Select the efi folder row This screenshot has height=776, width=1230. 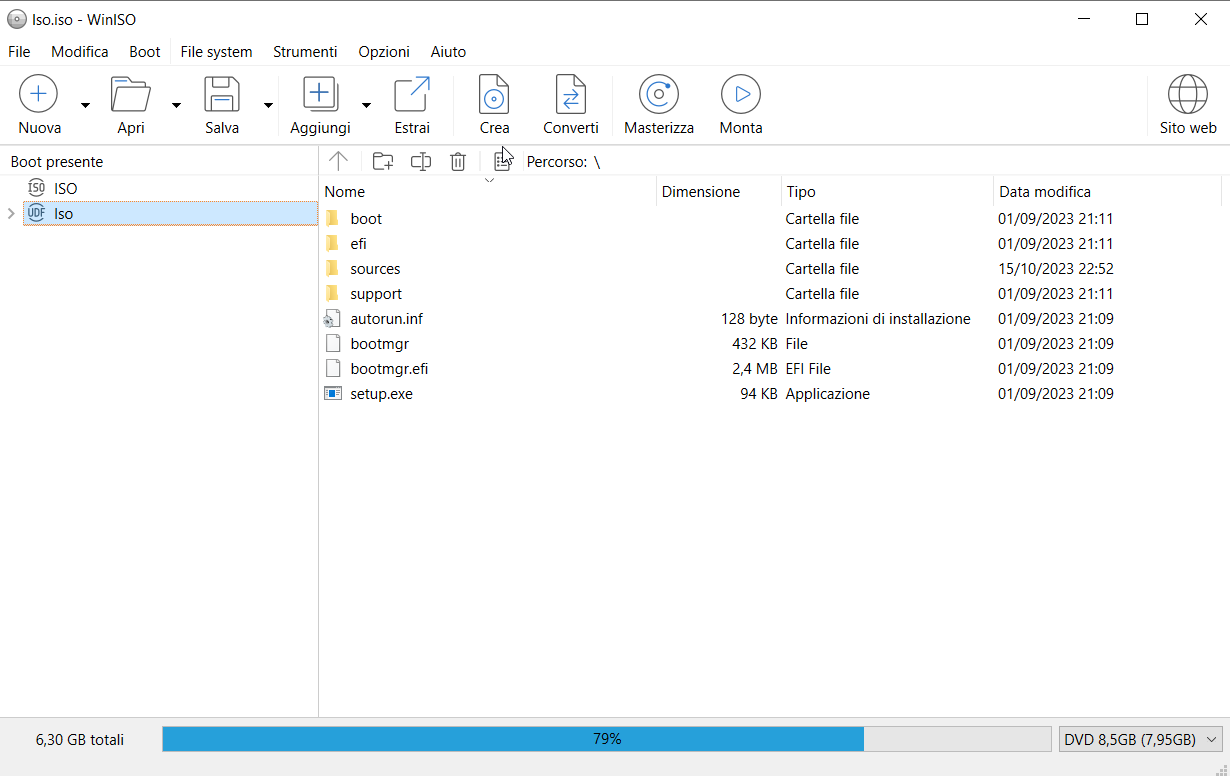click(x=770, y=243)
